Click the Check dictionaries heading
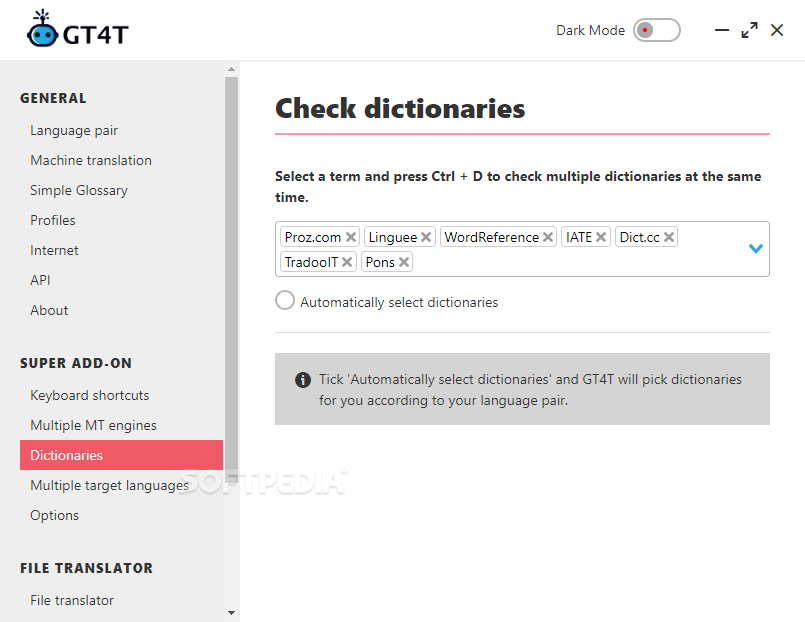 (400, 108)
